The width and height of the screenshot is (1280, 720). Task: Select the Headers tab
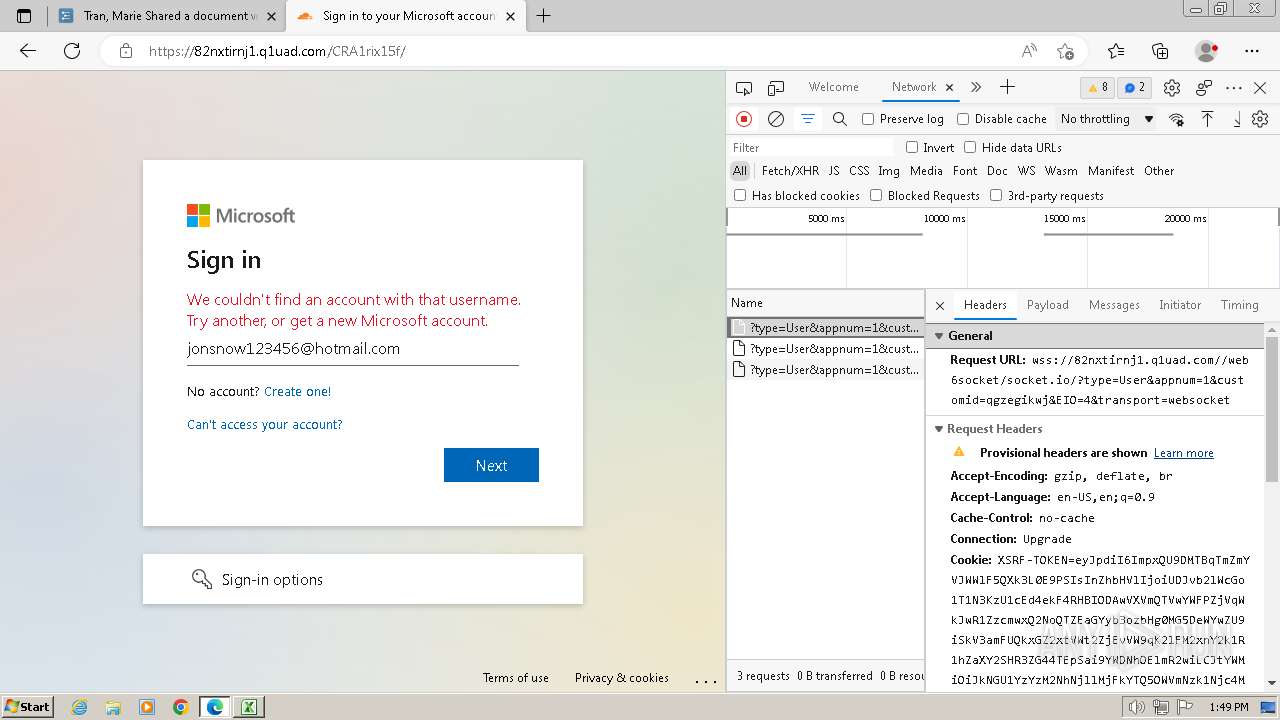[985, 305]
